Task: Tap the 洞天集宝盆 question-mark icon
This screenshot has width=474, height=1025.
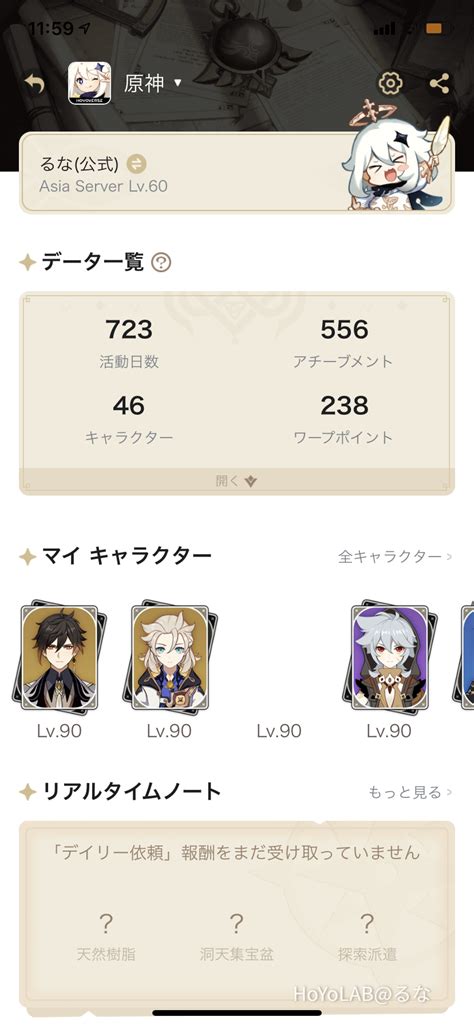Action: [x=236, y=924]
